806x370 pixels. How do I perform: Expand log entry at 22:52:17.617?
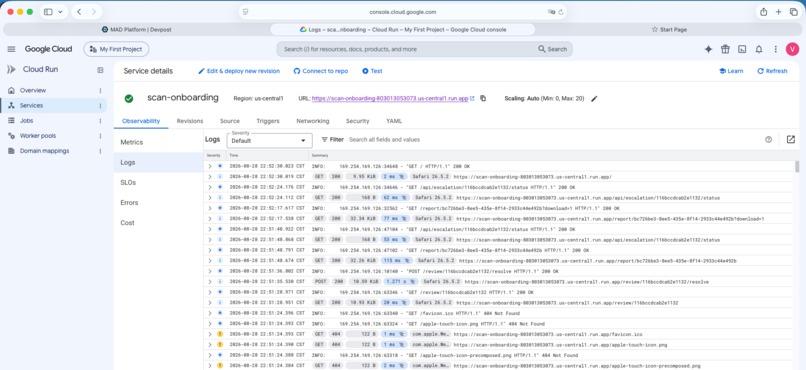pyautogui.click(x=210, y=209)
